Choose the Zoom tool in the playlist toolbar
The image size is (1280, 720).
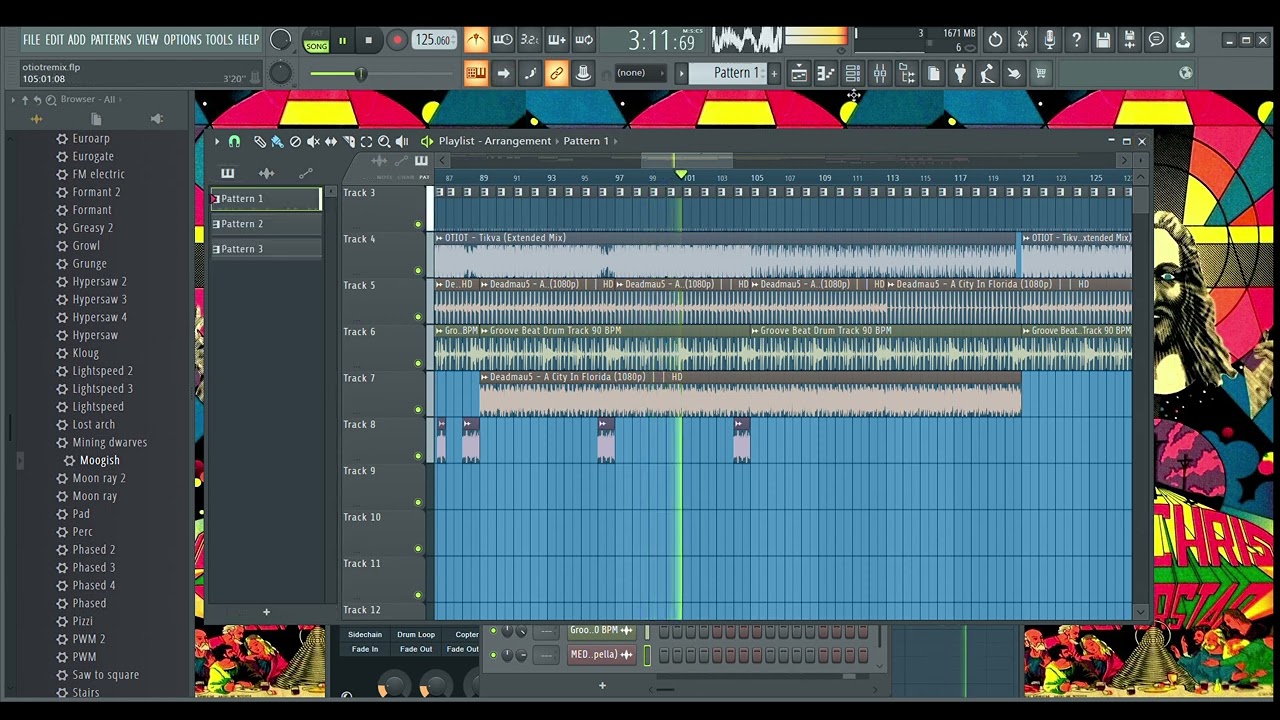384,142
